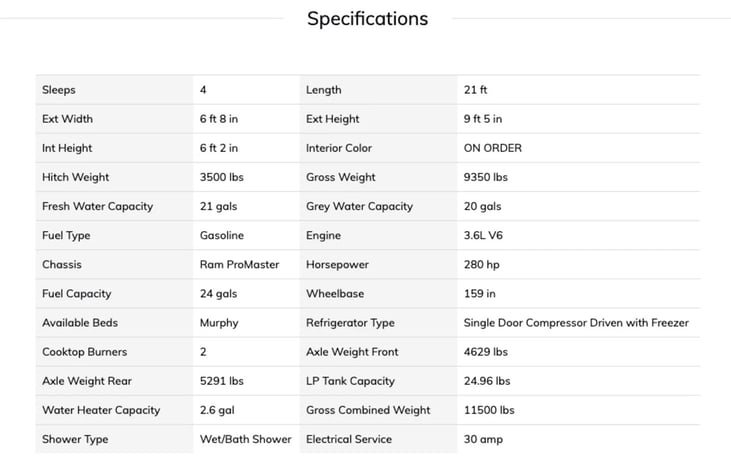
Task: Click the Murphy available beds value
Action: 219,323
